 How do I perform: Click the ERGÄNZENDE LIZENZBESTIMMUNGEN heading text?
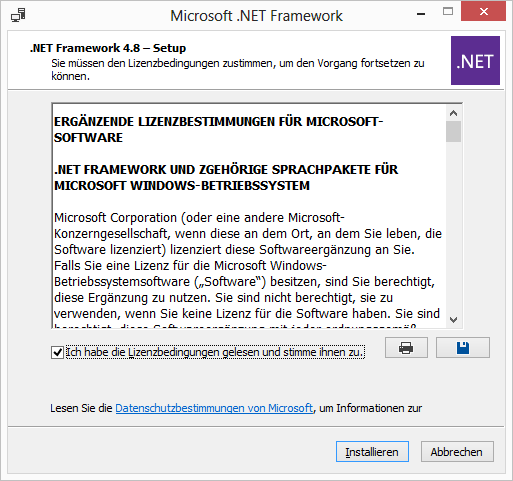tap(219, 129)
